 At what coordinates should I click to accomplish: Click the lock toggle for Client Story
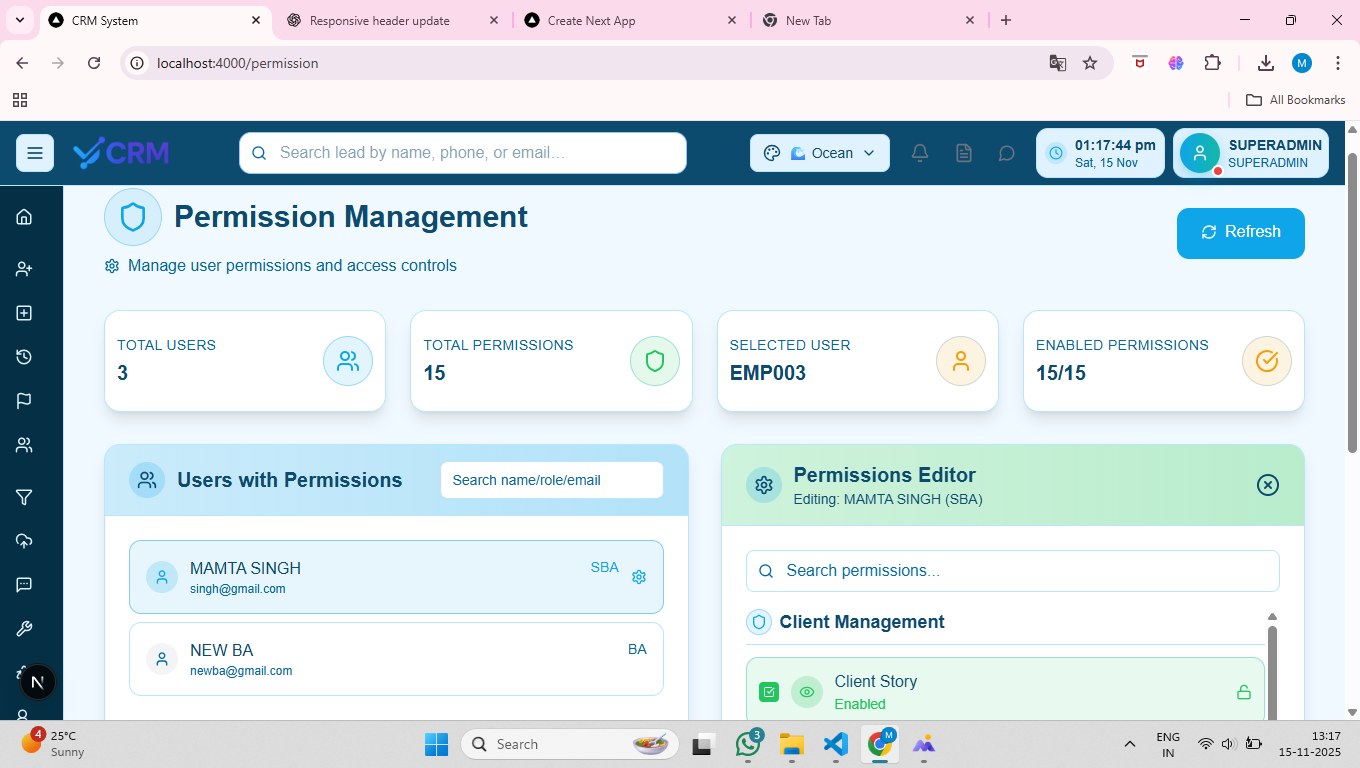[x=1243, y=690]
